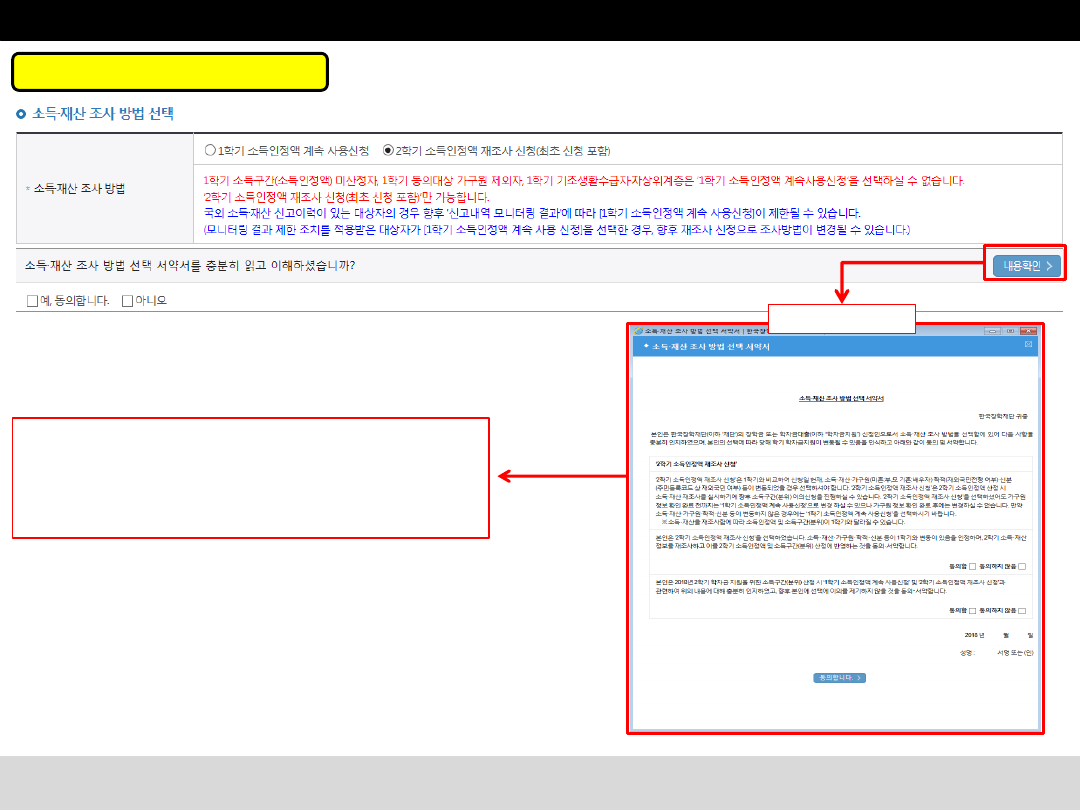Check the 예, 동의합니다 checkbox
The image size is (1080, 810).
pos(33,300)
